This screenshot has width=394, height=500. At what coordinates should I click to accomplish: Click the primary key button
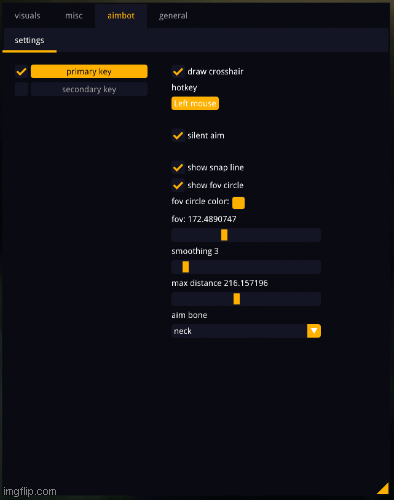pyautogui.click(x=89, y=71)
